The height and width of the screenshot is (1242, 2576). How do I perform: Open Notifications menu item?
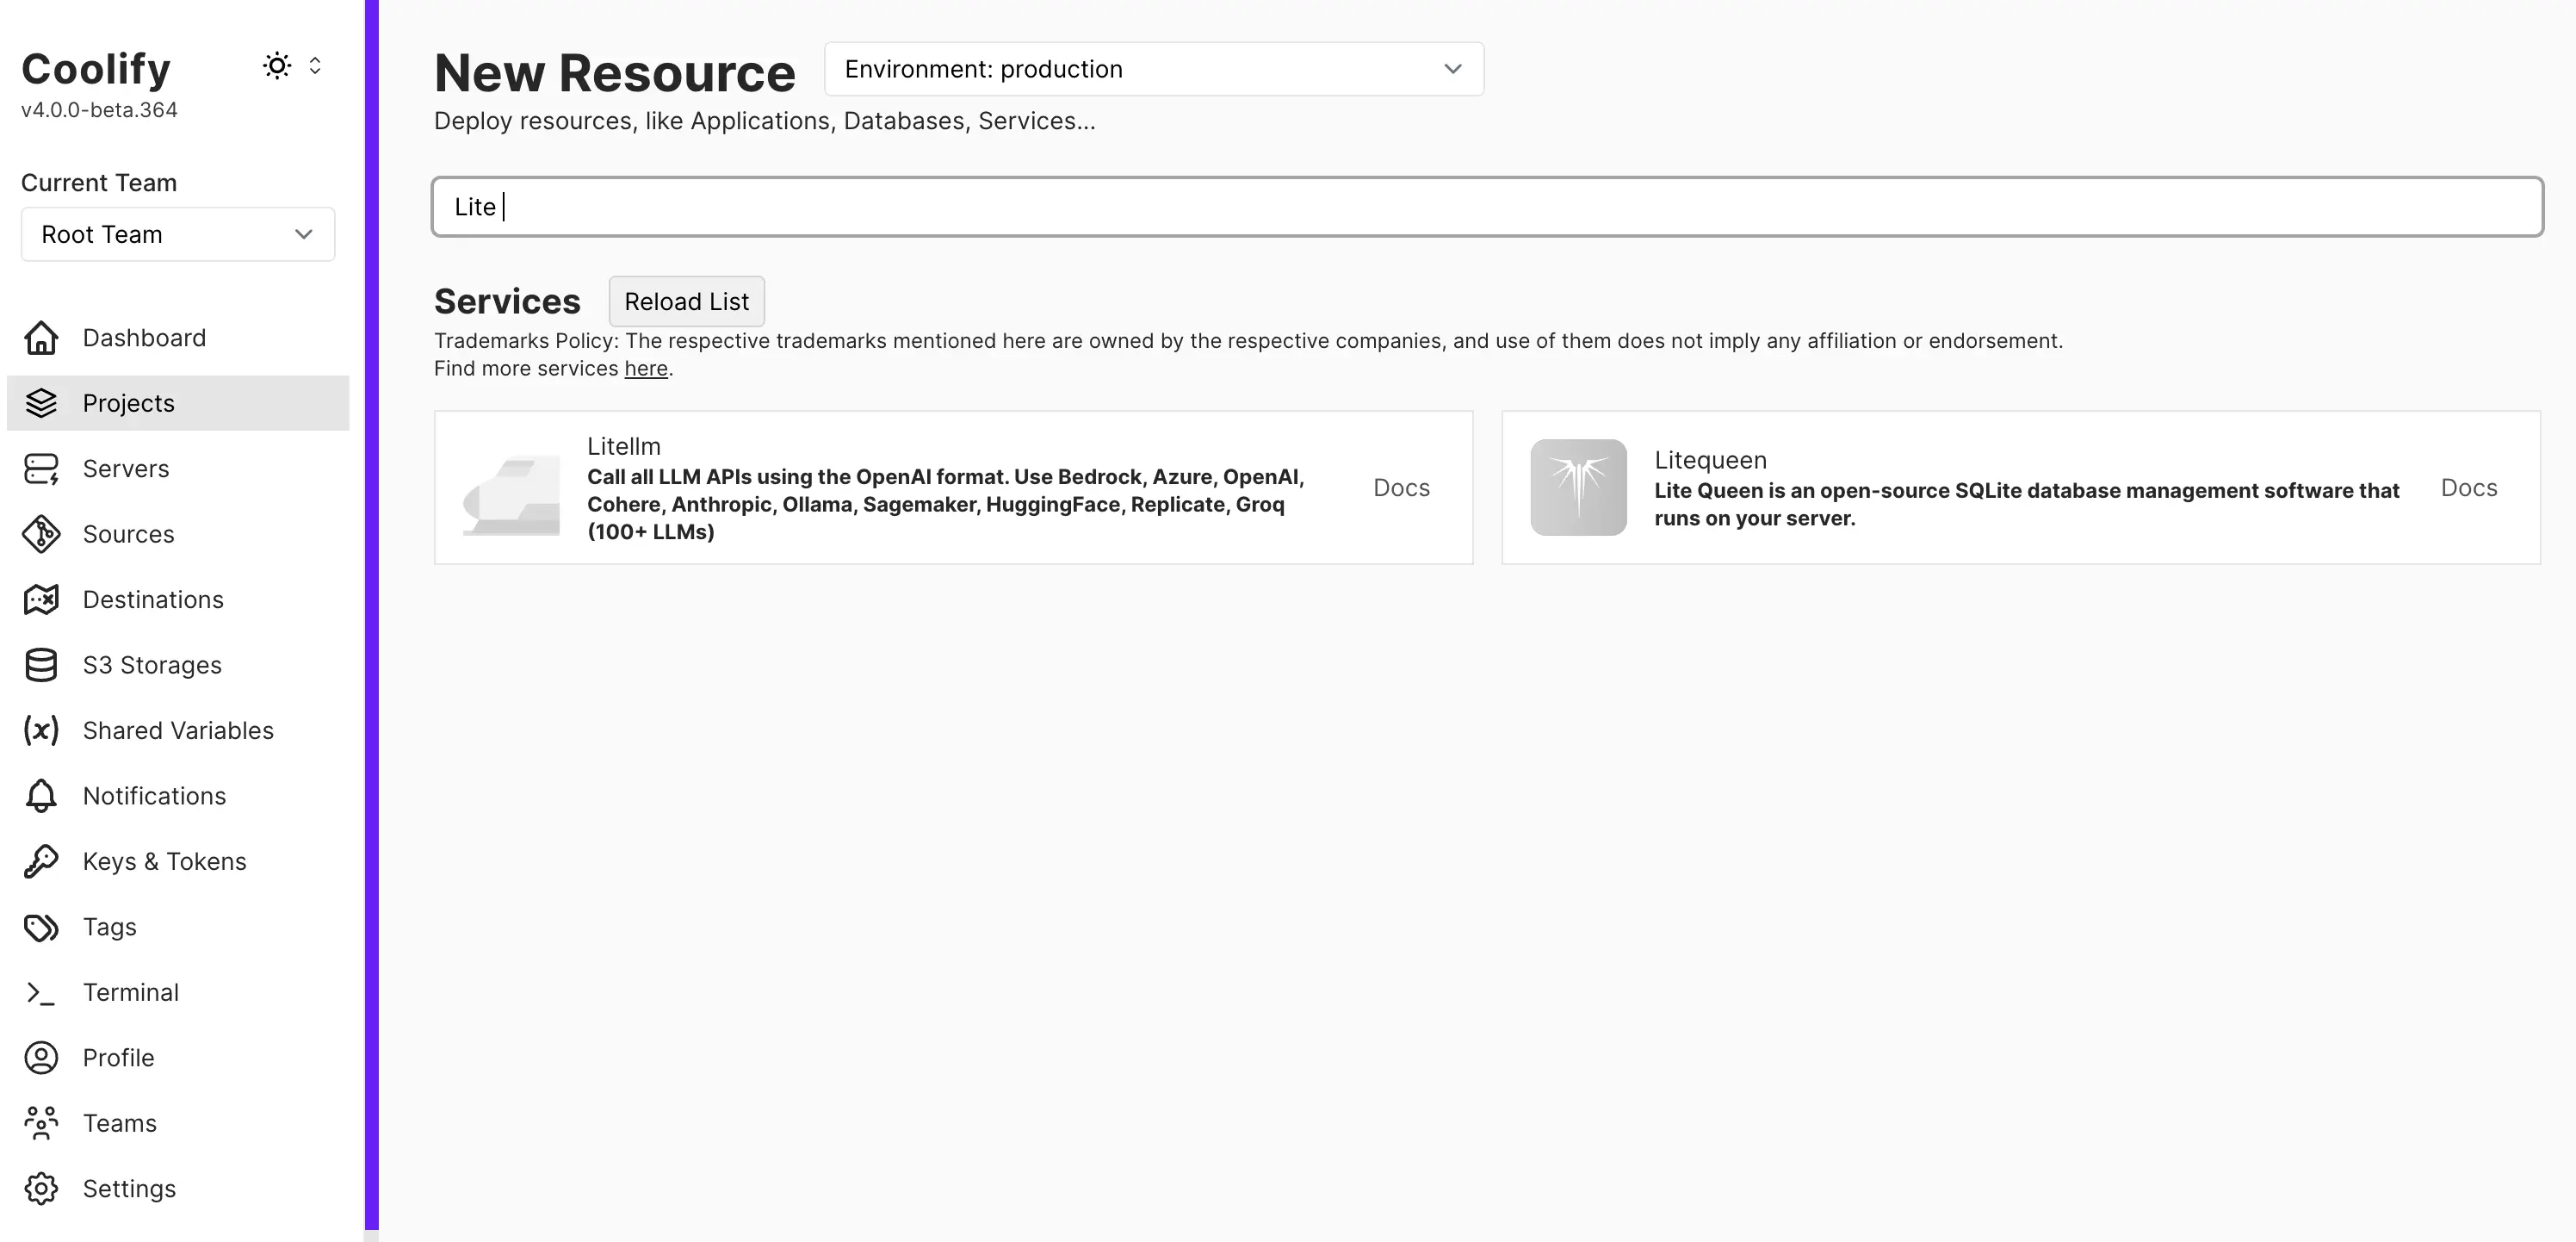point(178,796)
